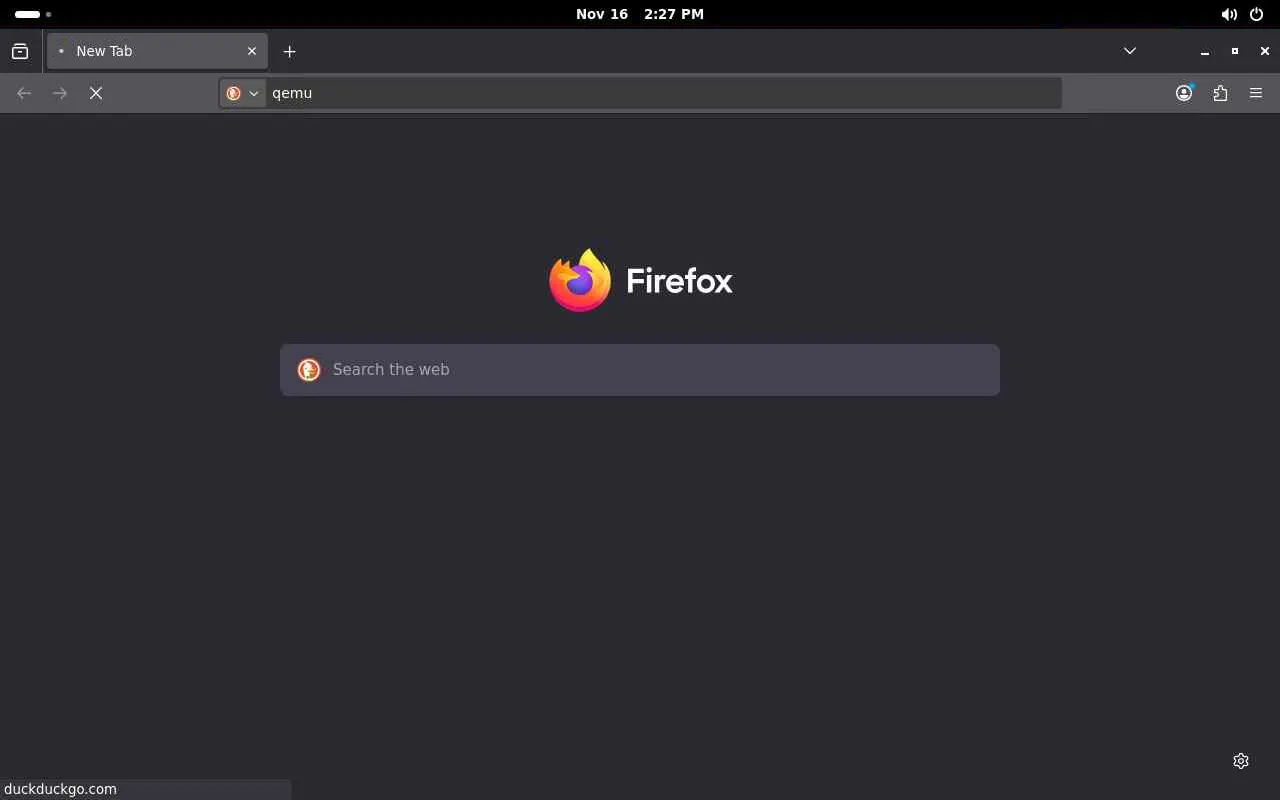Open the system volume indicator
The height and width of the screenshot is (800, 1280).
[1229, 14]
